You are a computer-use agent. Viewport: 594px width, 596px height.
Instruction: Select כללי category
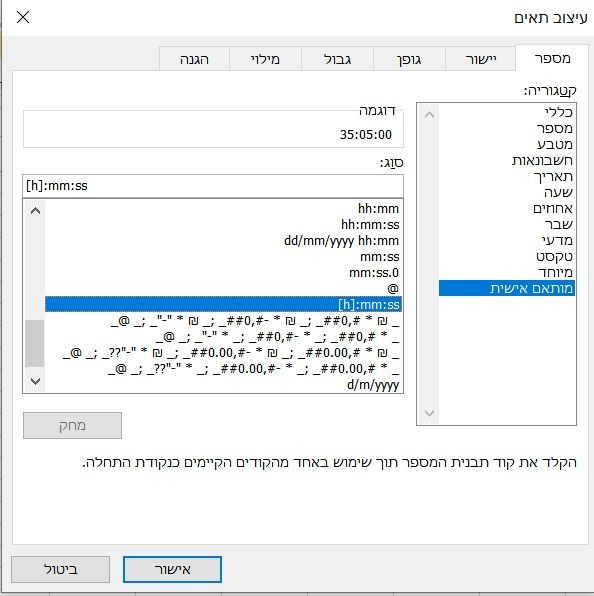(x=507, y=112)
